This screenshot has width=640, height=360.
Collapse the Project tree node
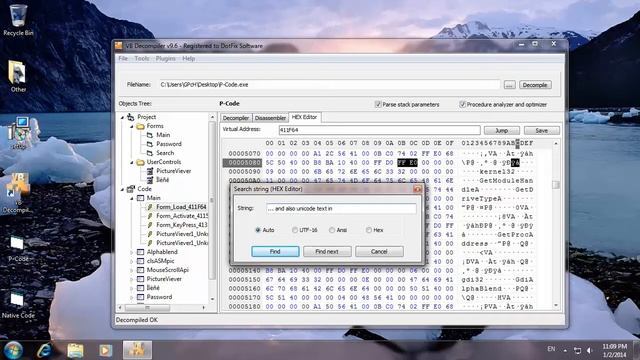122,118
